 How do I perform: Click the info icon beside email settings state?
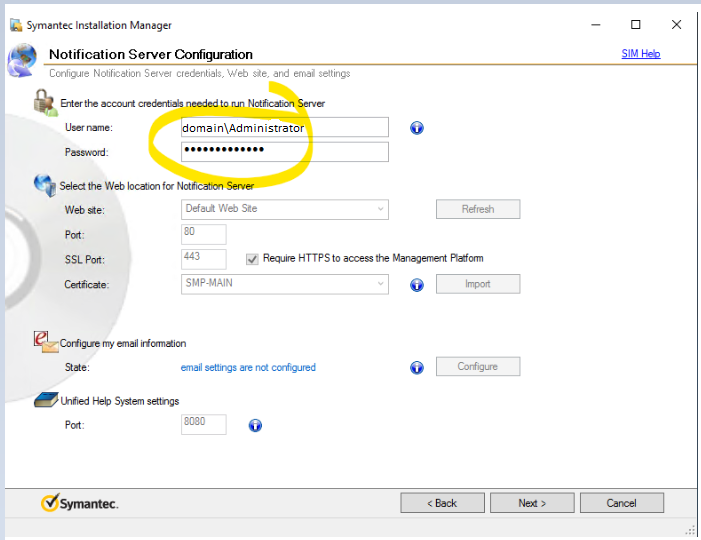417,368
